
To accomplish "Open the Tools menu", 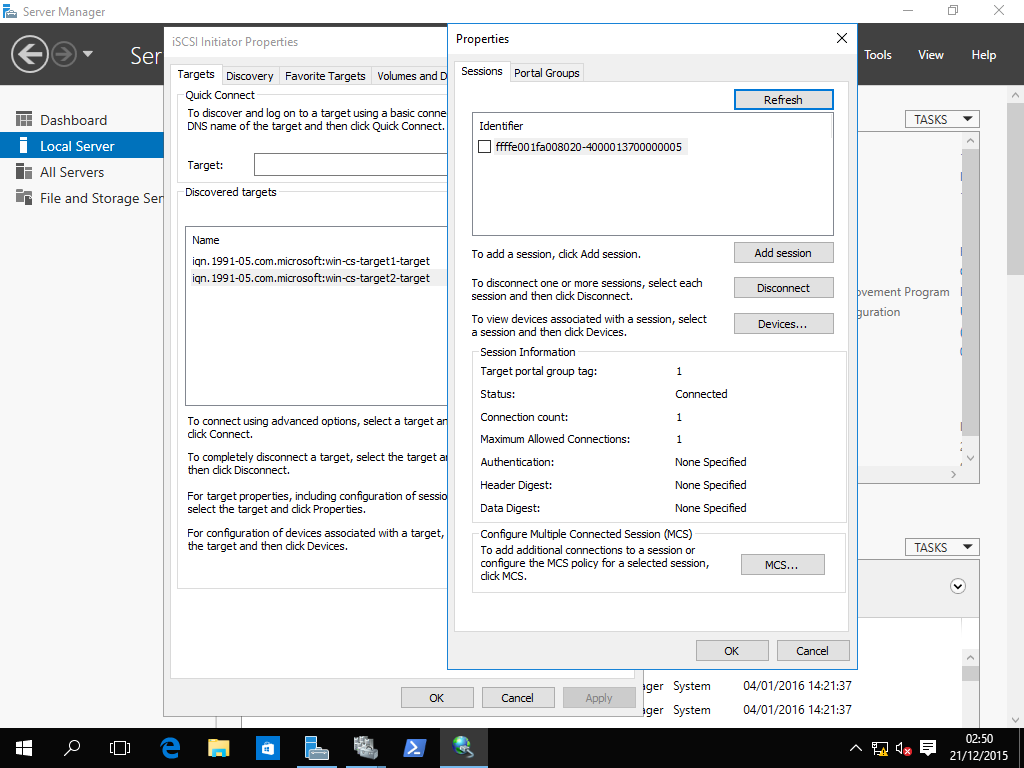I will pyautogui.click(x=878, y=55).
